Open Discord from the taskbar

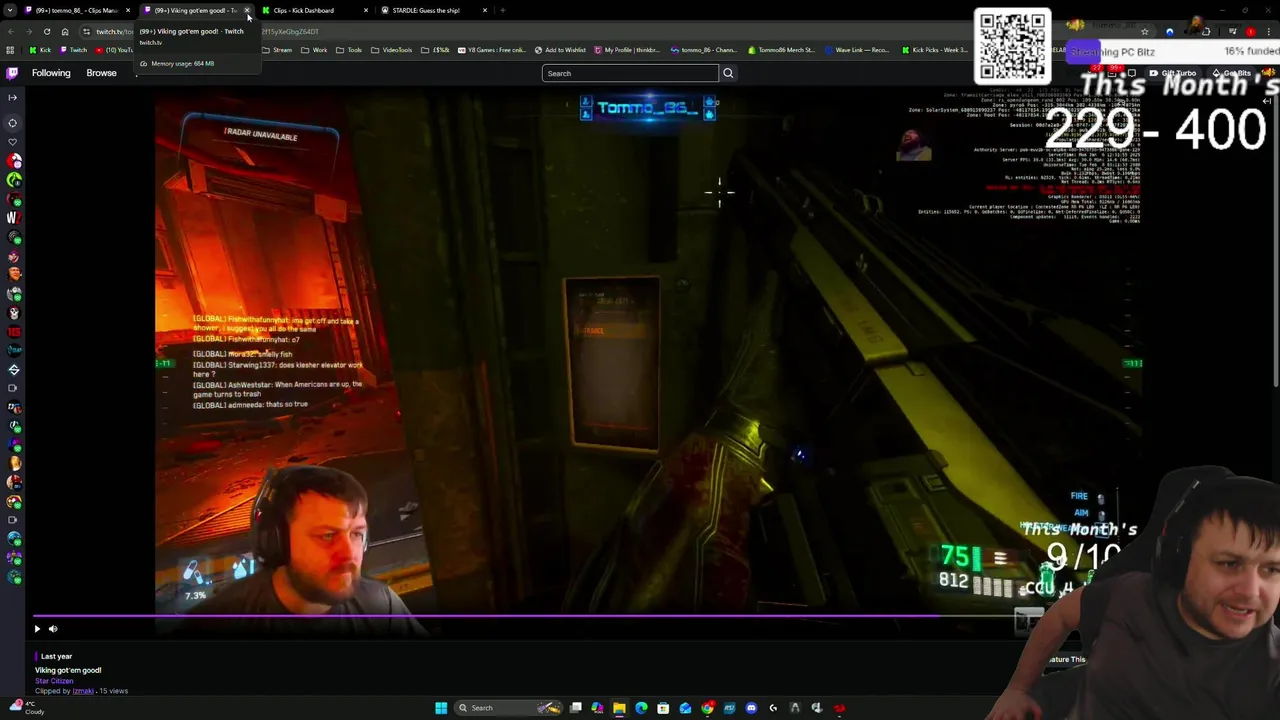point(751,708)
